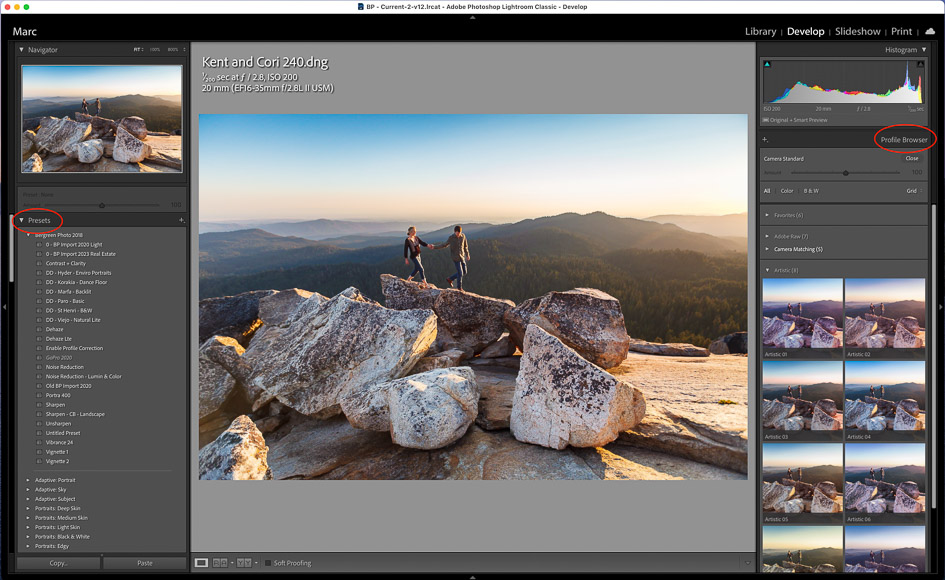Image resolution: width=945 pixels, height=580 pixels.
Task: Expand the Adaptive: Portrait preset group
Action: pyautogui.click(x=28, y=480)
